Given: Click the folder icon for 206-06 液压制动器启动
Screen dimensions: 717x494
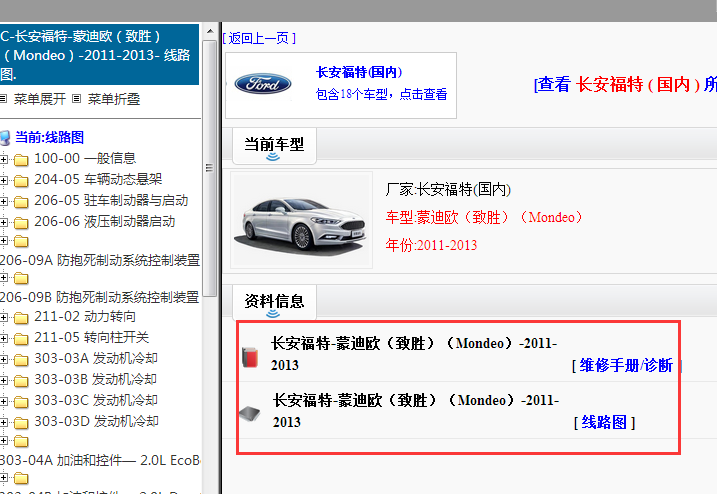Looking at the screenshot, I should 21,223.
